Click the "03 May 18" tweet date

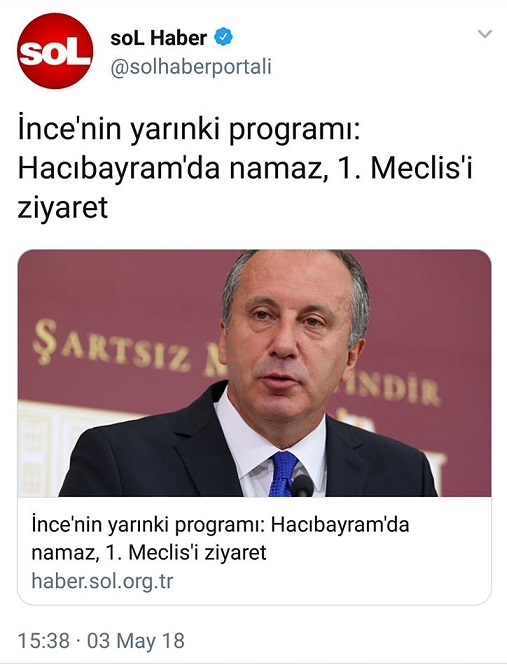tap(136, 640)
